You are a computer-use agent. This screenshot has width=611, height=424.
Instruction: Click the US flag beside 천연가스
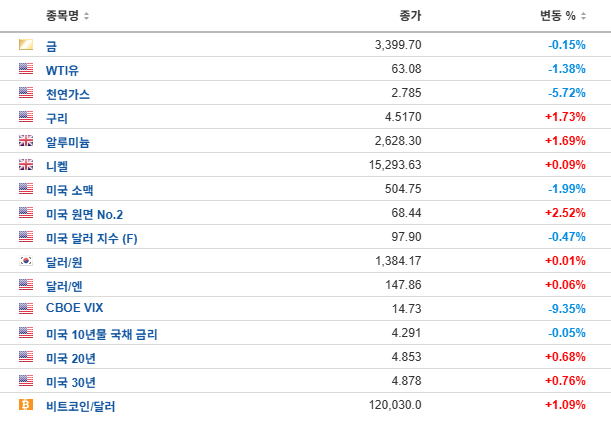26,93
